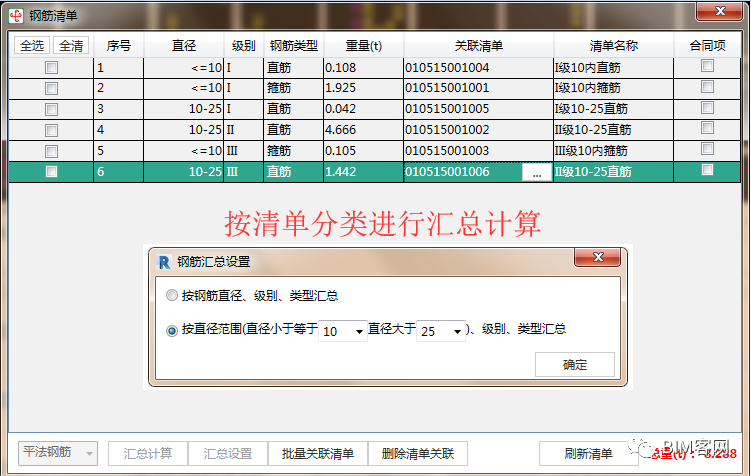
Task: Click the 钢筋清单 window app icon
Action: click(x=16, y=16)
